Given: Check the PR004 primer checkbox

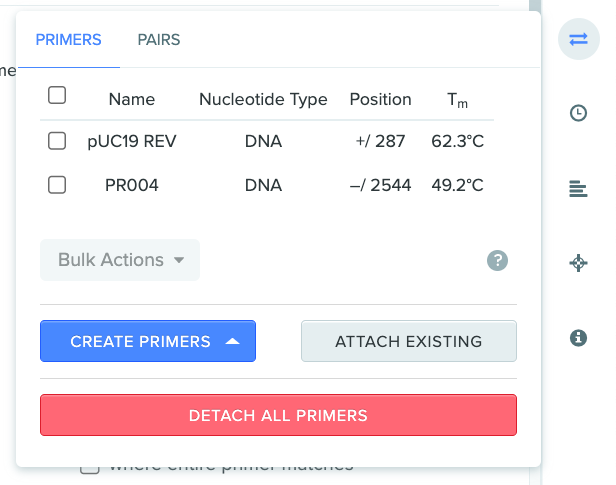Looking at the screenshot, I should coord(57,185).
